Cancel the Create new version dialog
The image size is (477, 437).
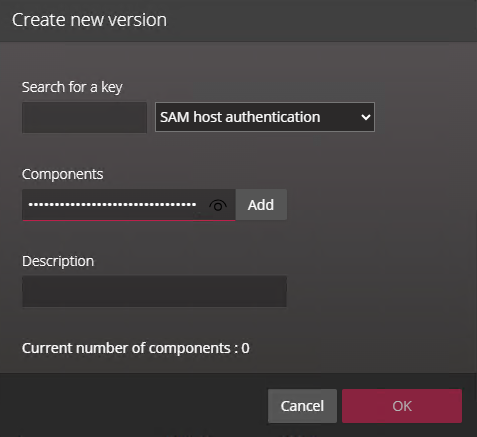tap(302, 406)
